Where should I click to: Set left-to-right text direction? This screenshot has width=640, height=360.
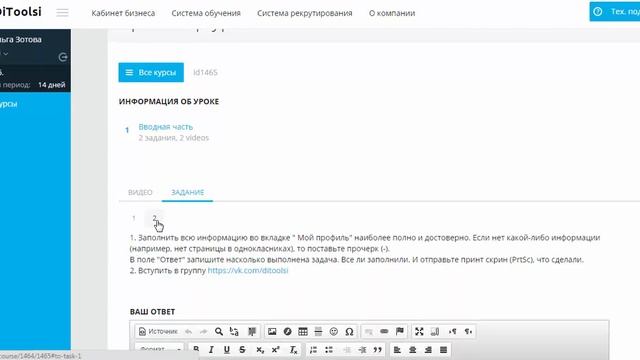[453, 331]
